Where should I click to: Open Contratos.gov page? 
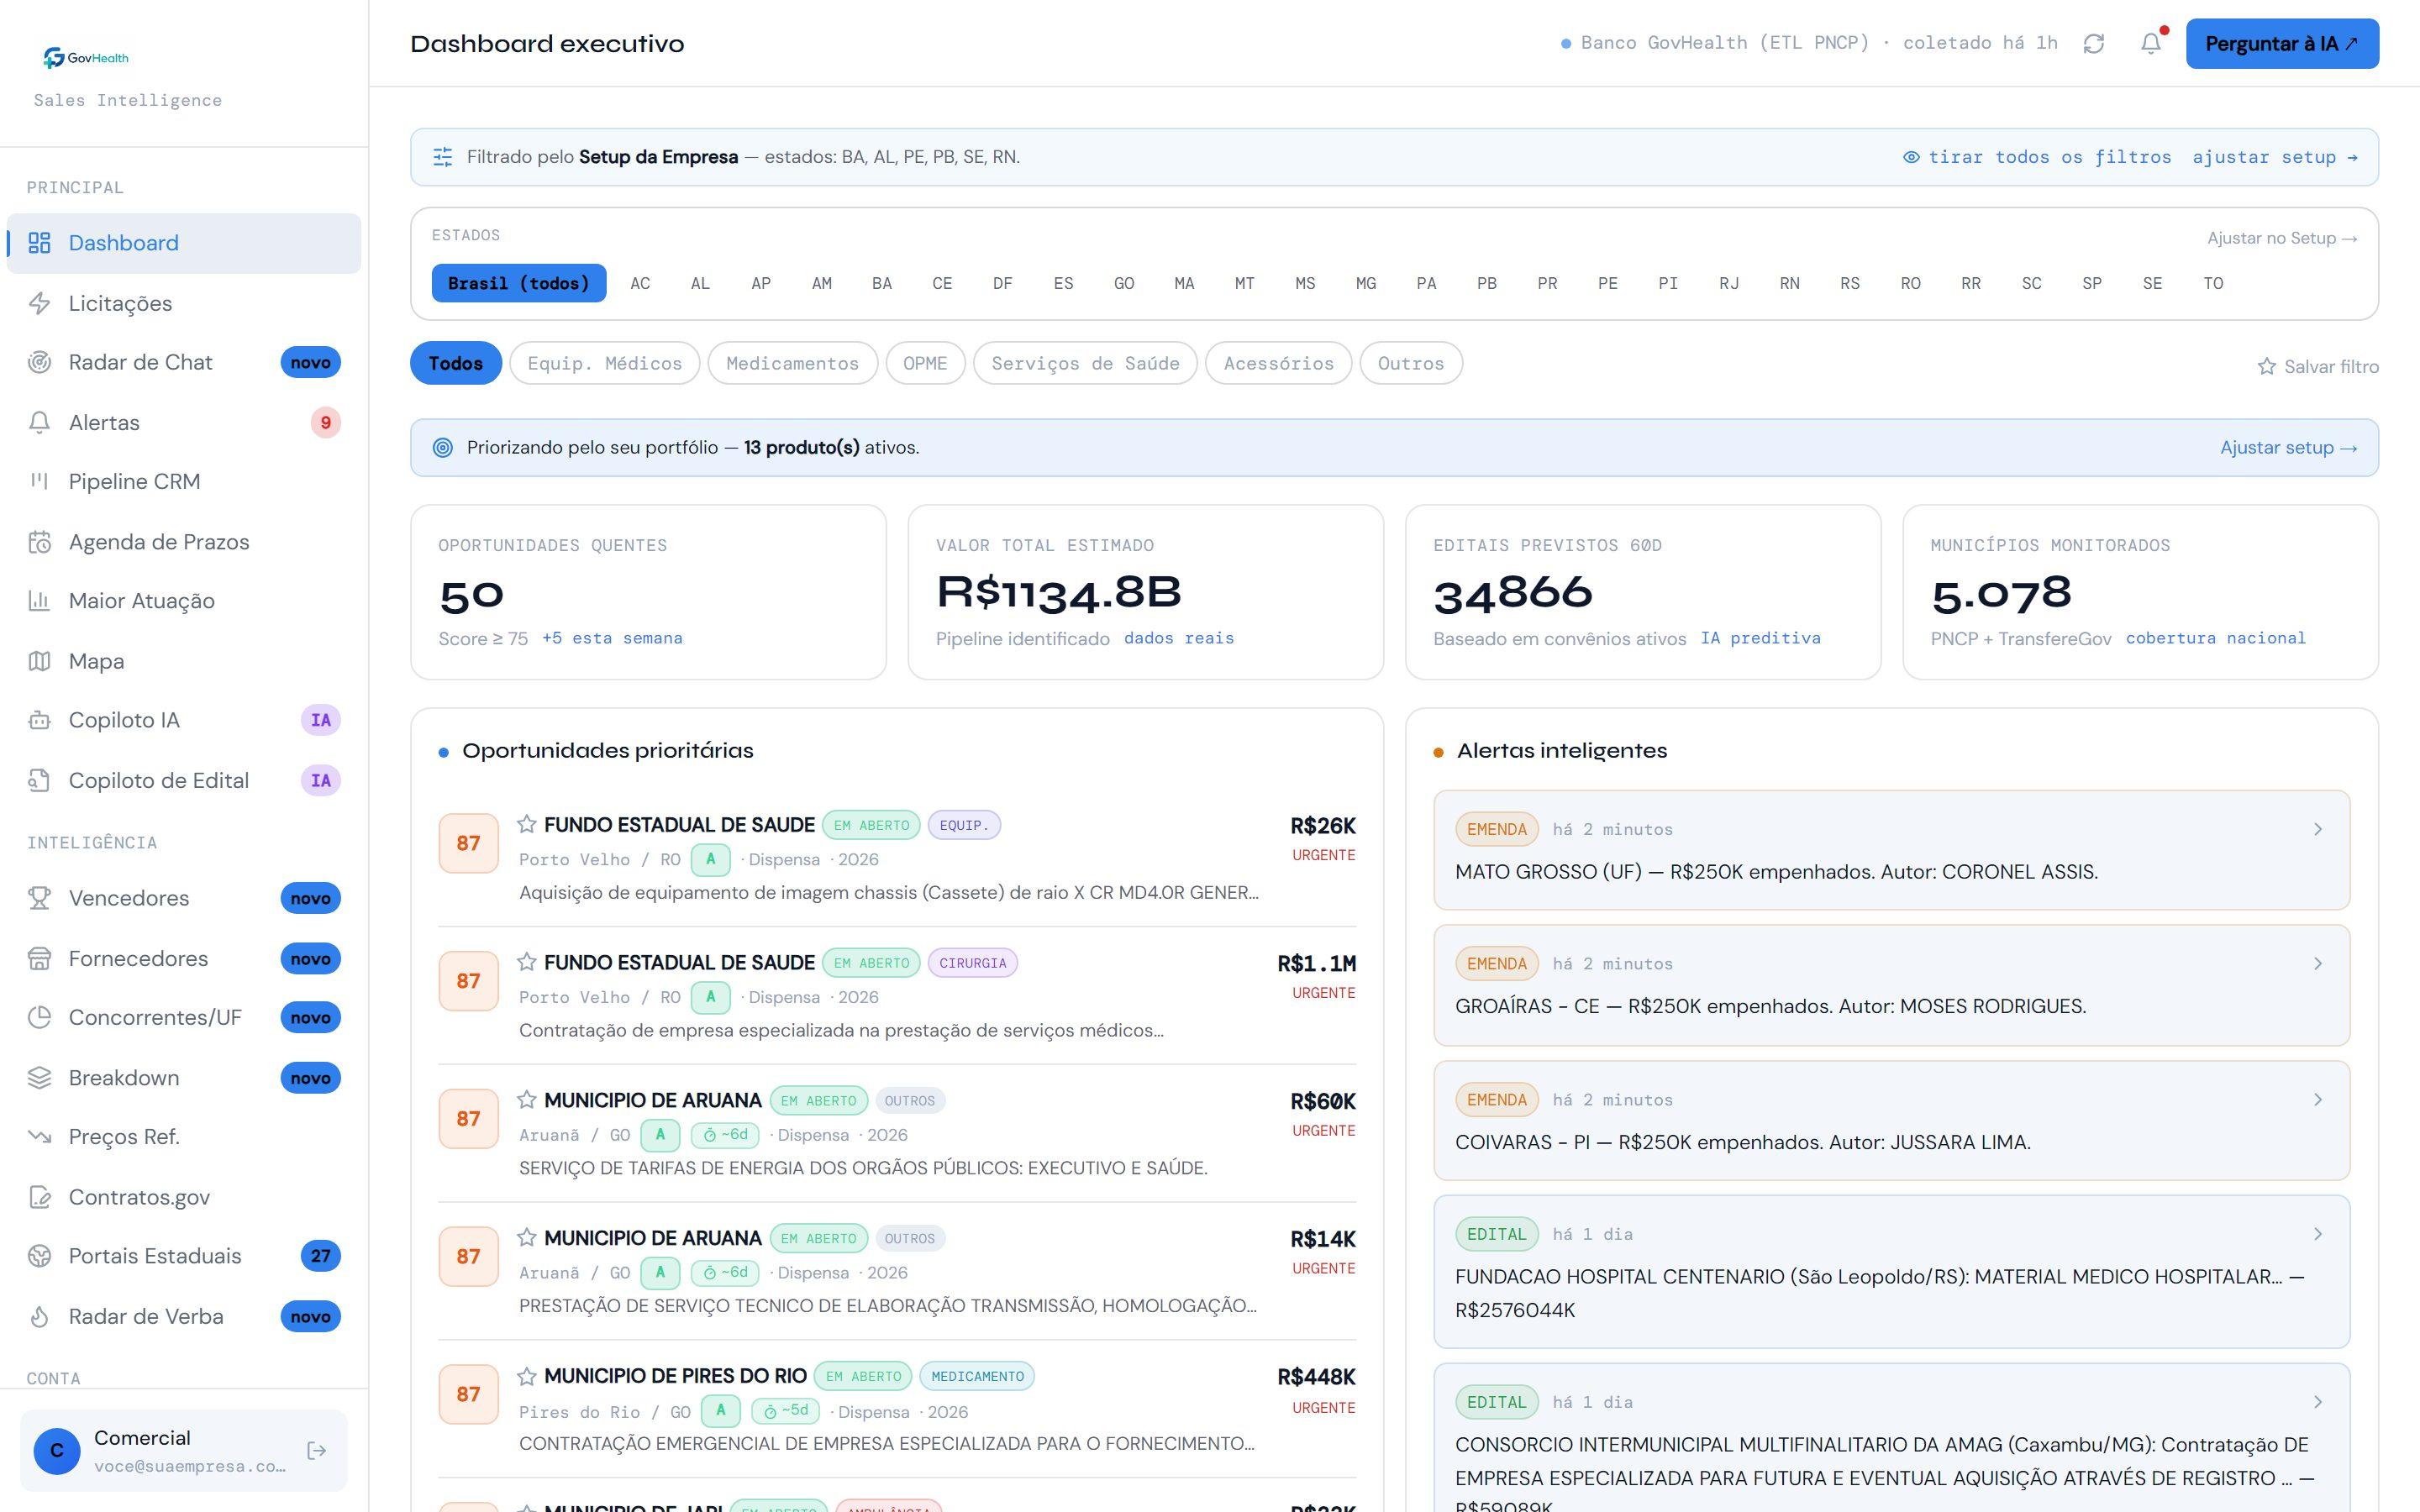184,1197
